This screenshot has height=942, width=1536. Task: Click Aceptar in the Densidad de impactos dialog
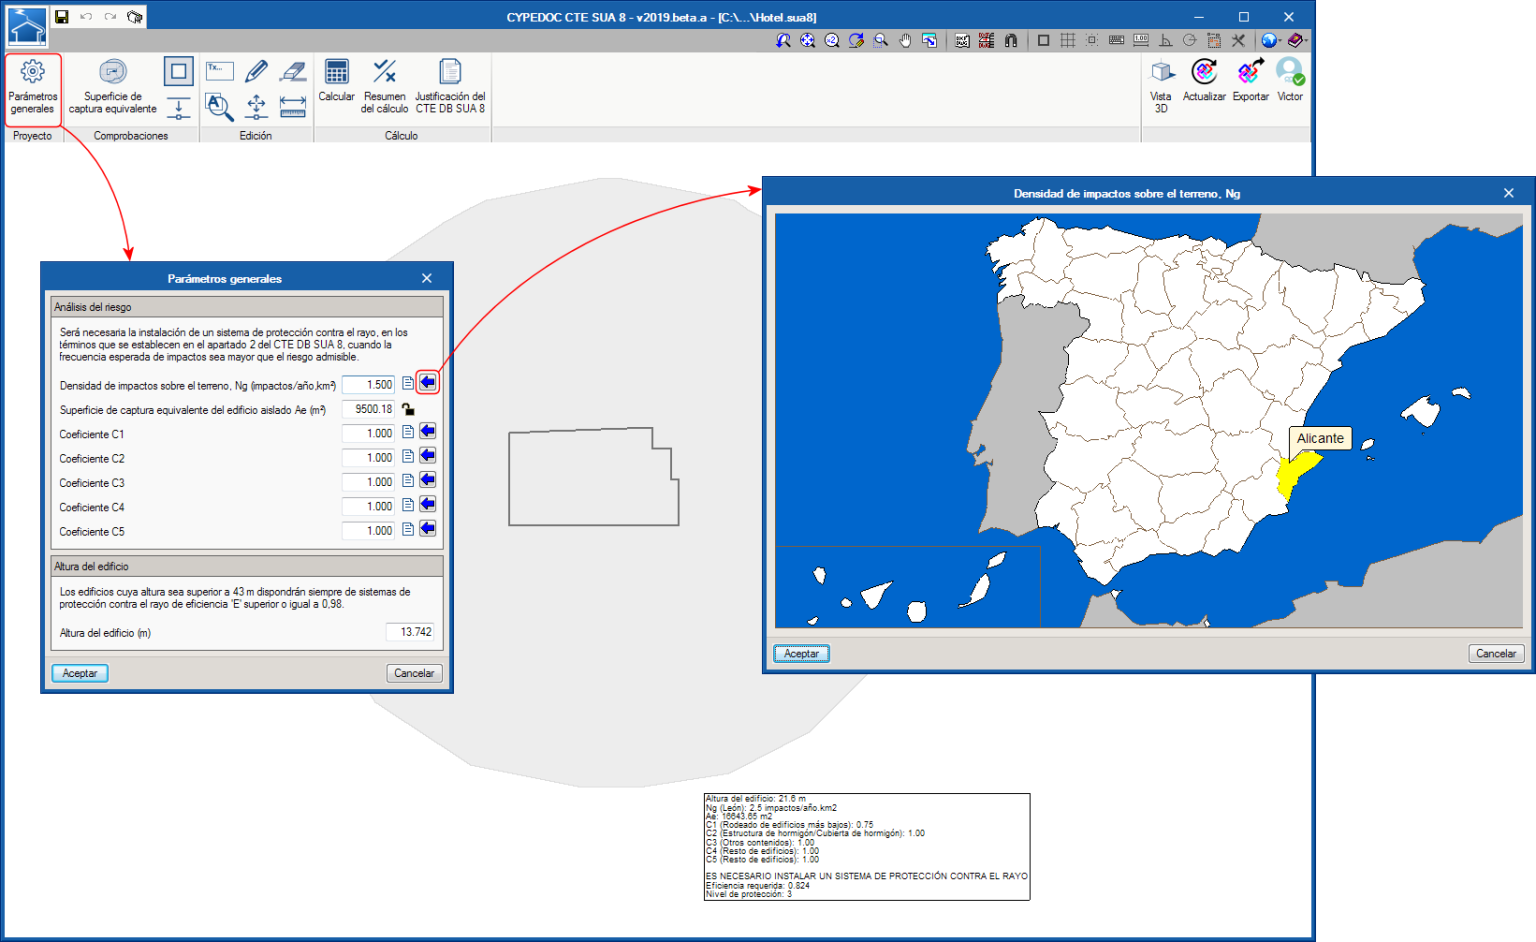[801, 654]
